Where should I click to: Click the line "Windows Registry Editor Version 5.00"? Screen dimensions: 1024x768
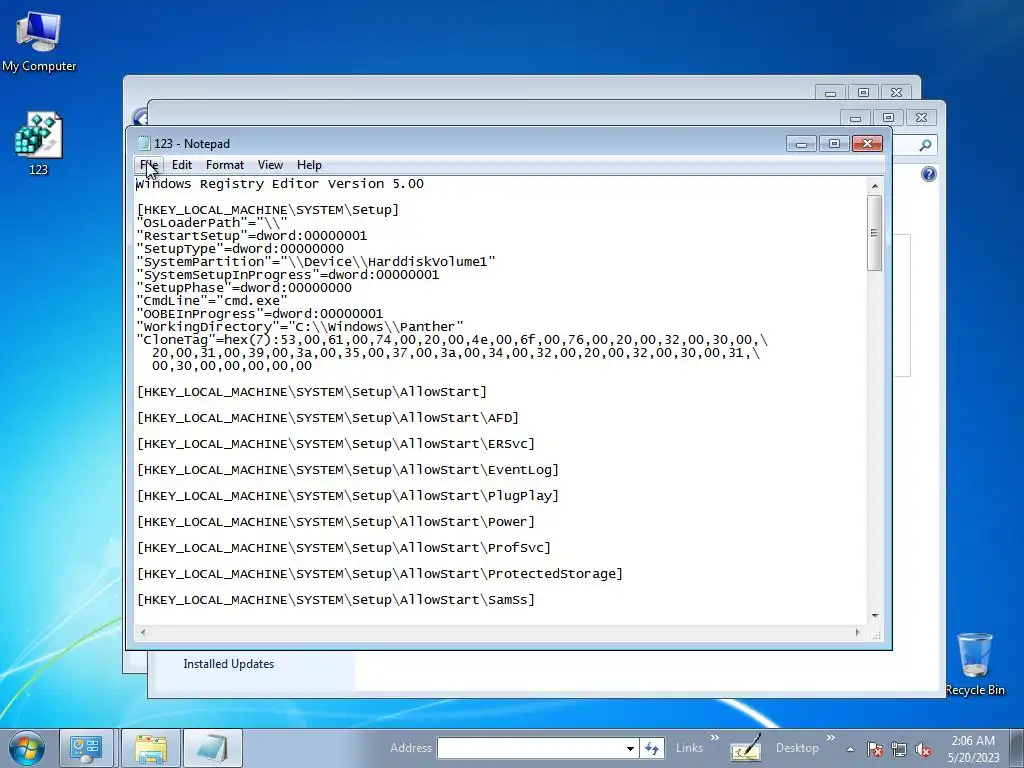pyautogui.click(x=280, y=184)
